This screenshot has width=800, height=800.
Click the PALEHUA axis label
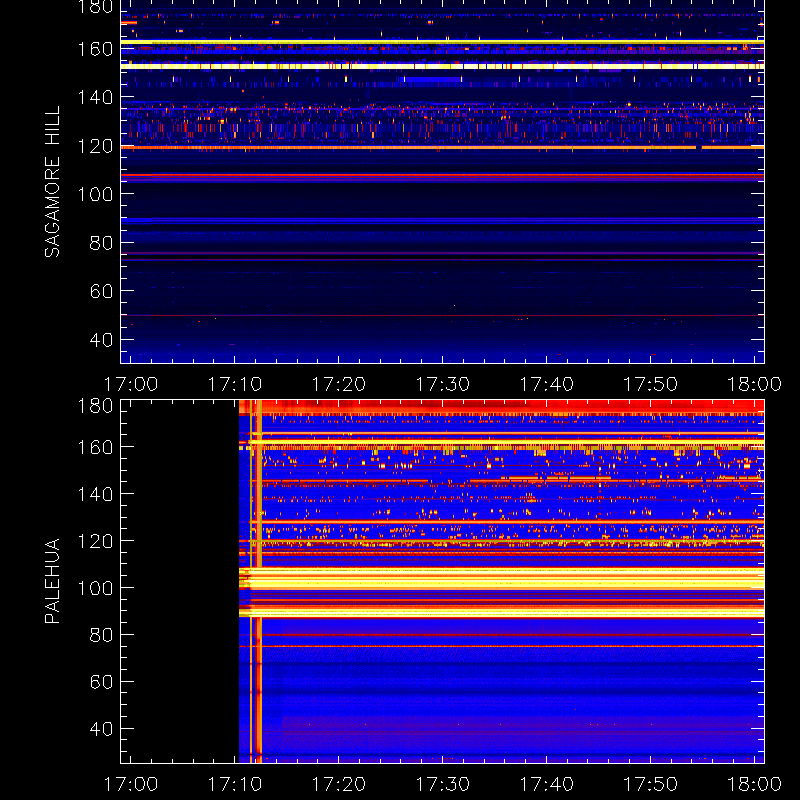pyautogui.click(x=53, y=581)
